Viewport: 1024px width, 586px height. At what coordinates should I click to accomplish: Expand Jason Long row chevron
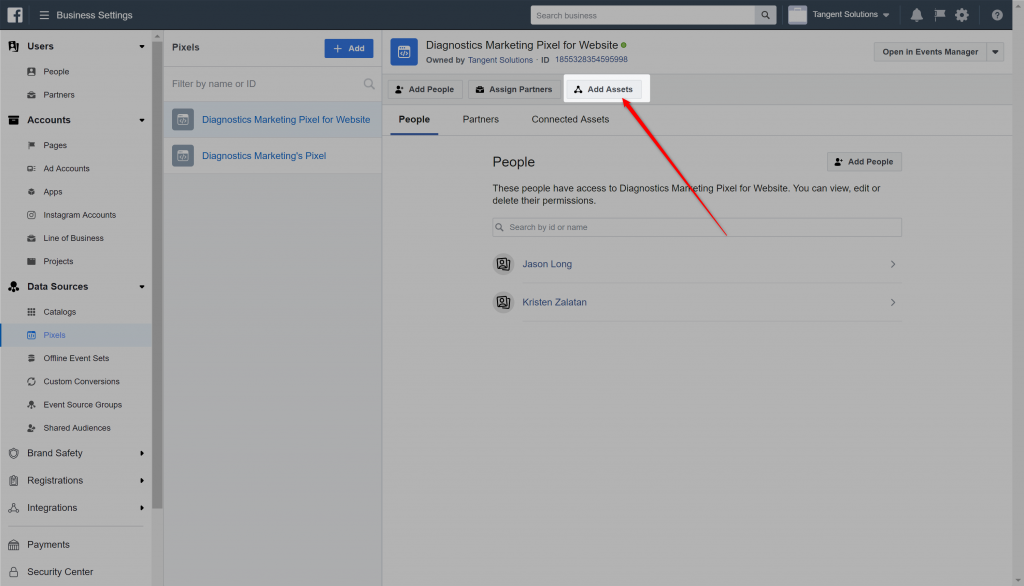[893, 265]
